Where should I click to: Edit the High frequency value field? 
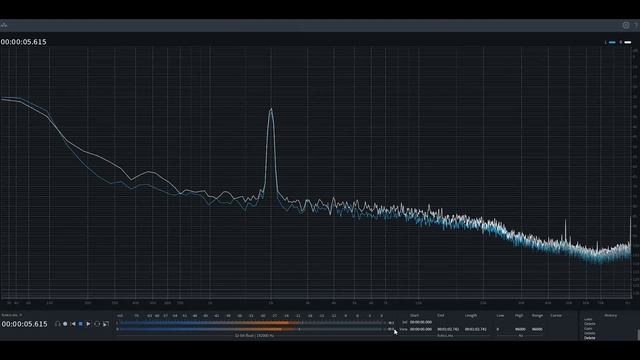coord(520,329)
